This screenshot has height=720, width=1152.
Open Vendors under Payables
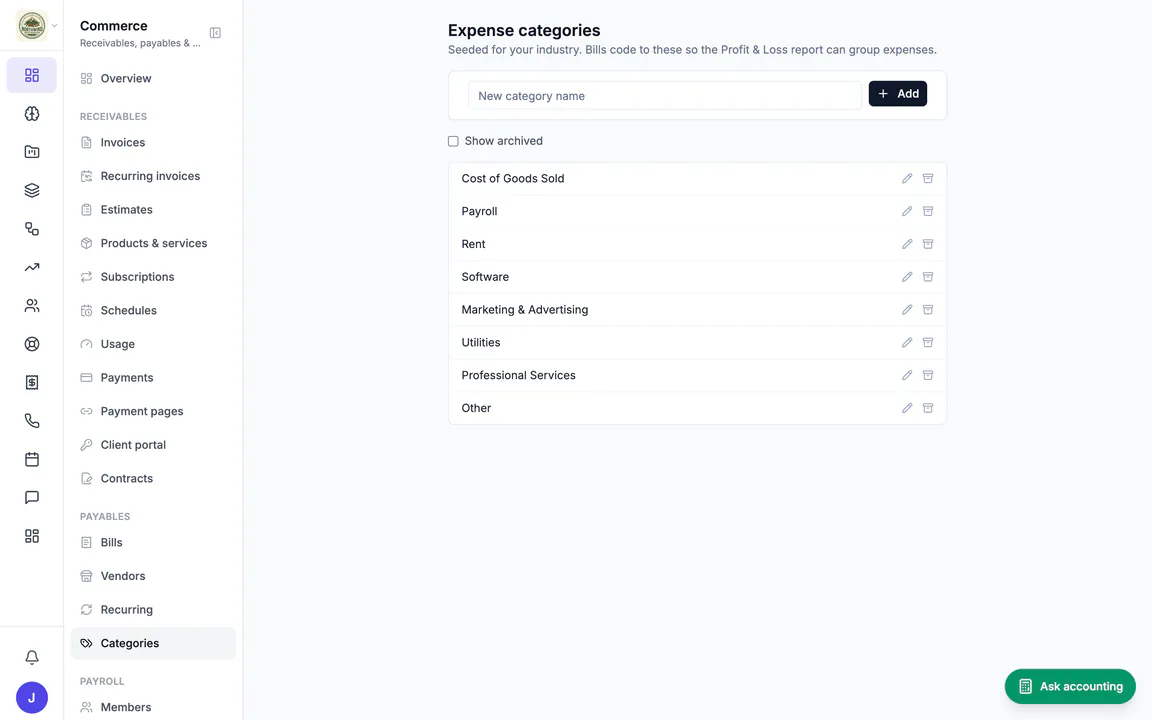click(x=153, y=576)
